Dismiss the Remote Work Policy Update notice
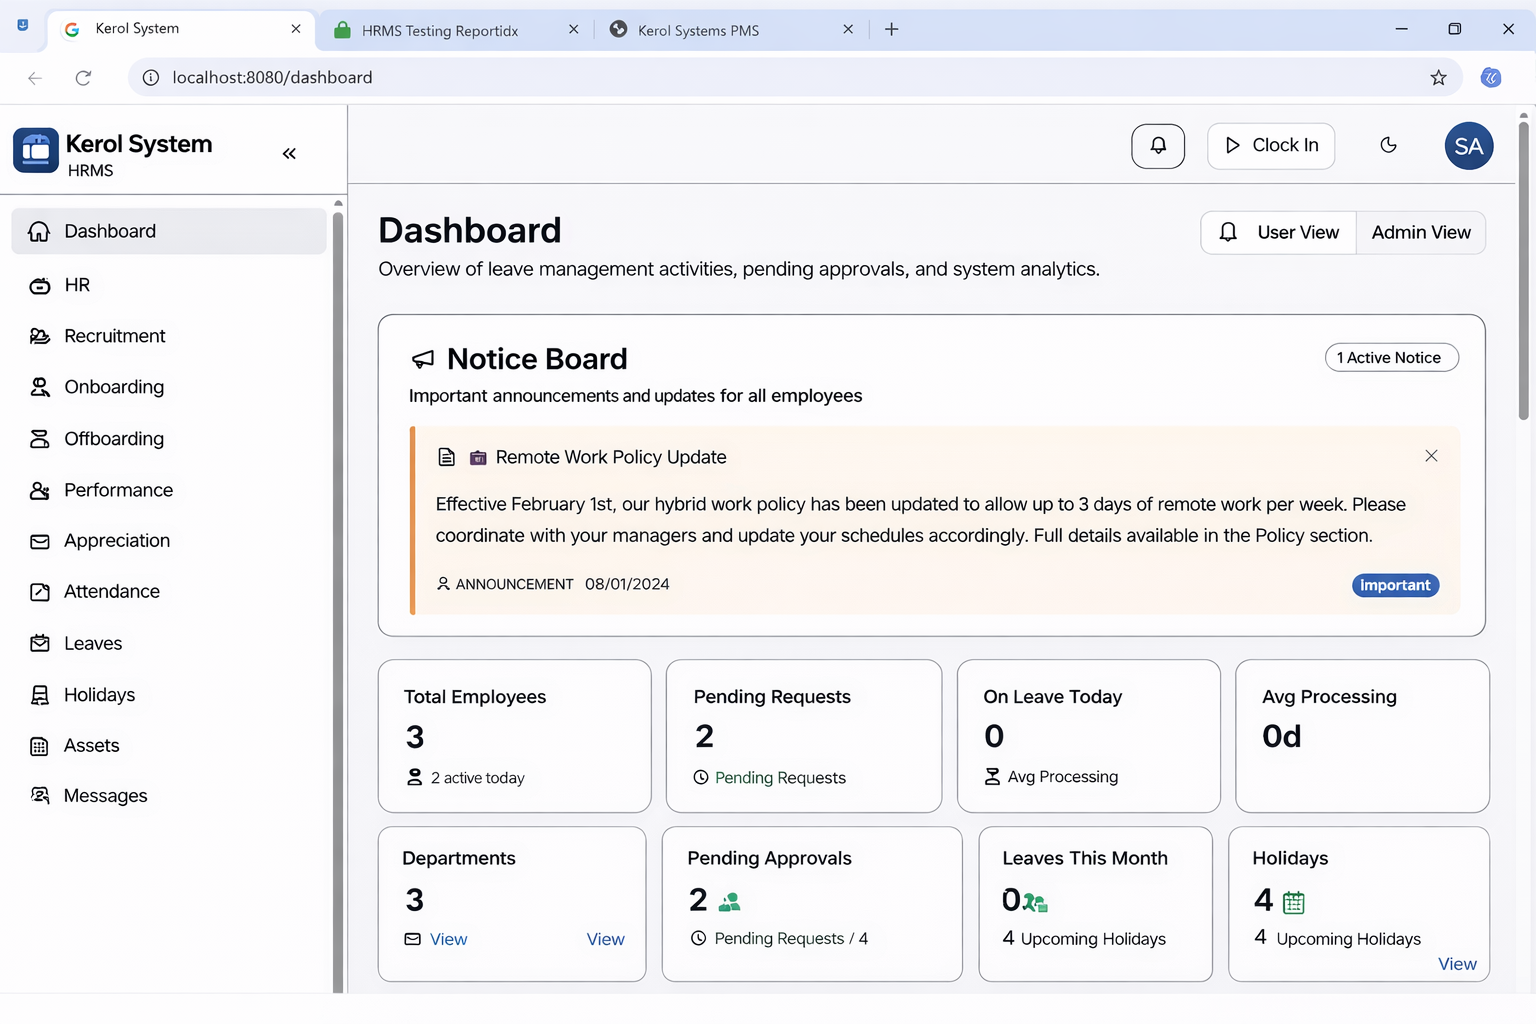 pyautogui.click(x=1431, y=456)
